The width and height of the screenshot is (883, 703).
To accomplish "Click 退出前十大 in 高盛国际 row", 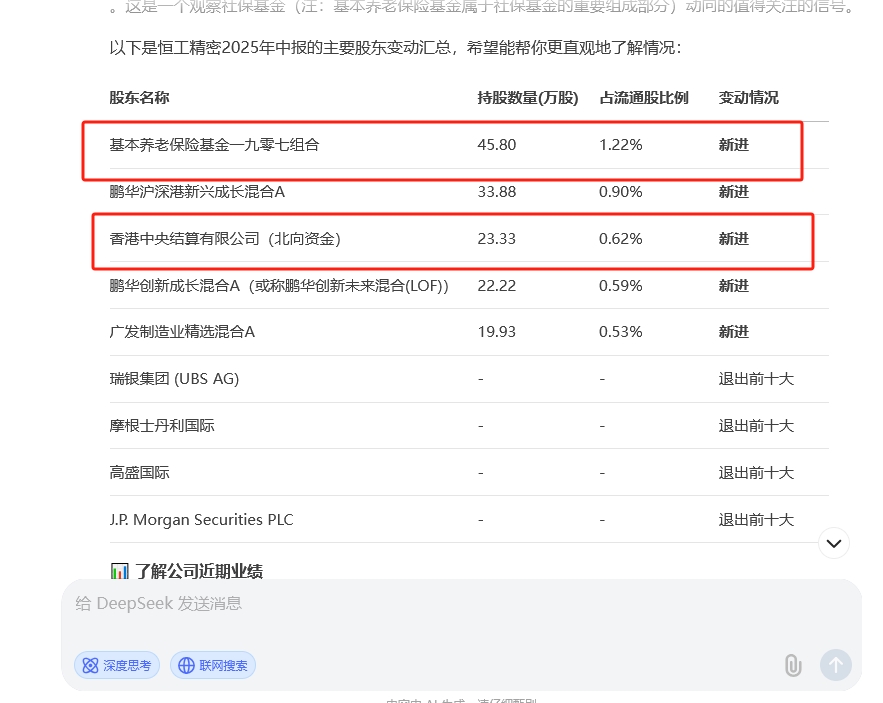I will click(756, 472).
